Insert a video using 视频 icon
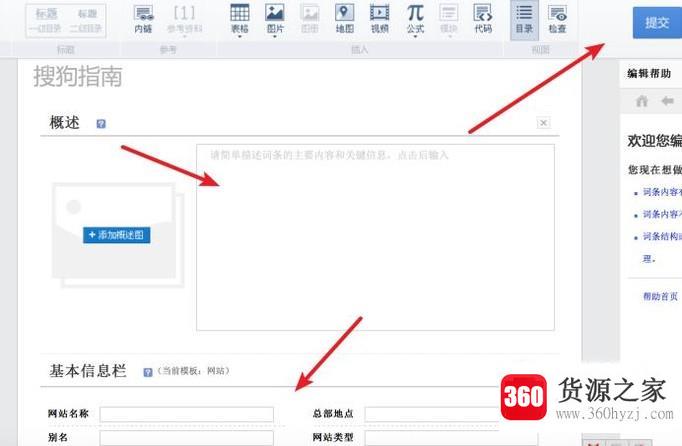Screen dimensions: 682x446 pyautogui.click(x=380, y=19)
